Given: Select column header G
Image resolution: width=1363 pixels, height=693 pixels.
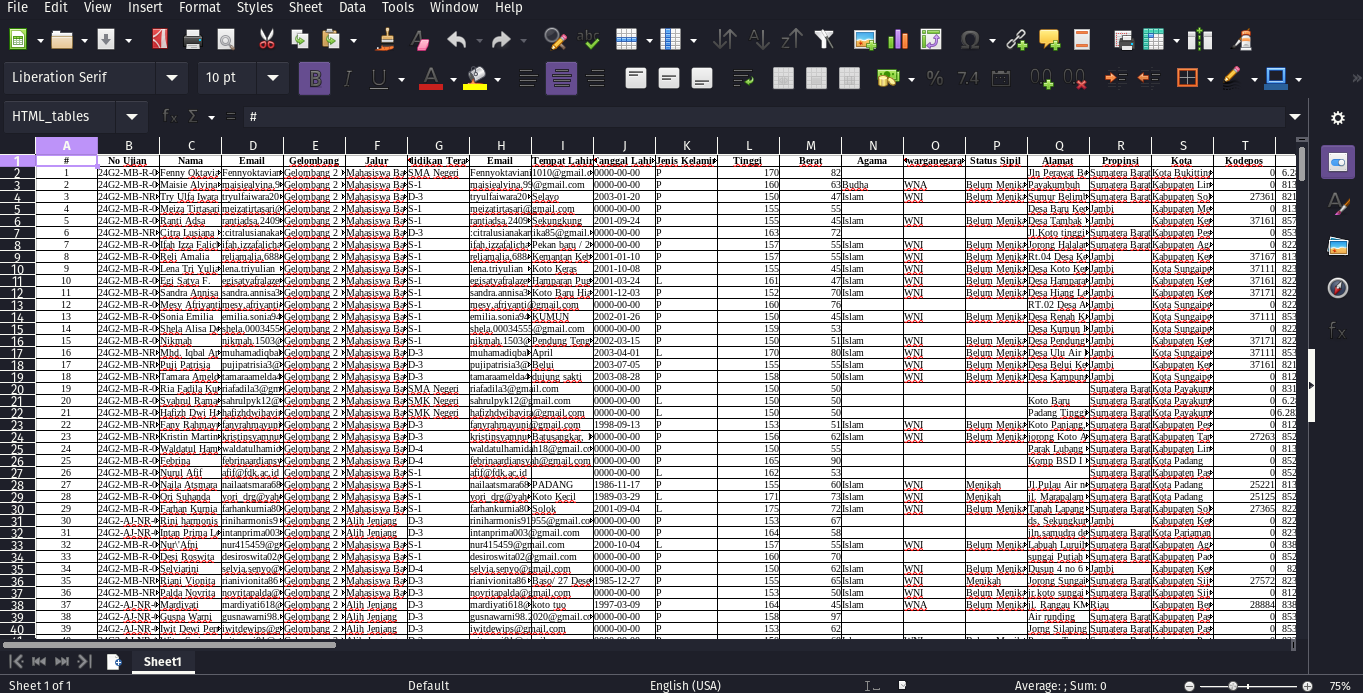Looking at the screenshot, I should pos(438,146).
